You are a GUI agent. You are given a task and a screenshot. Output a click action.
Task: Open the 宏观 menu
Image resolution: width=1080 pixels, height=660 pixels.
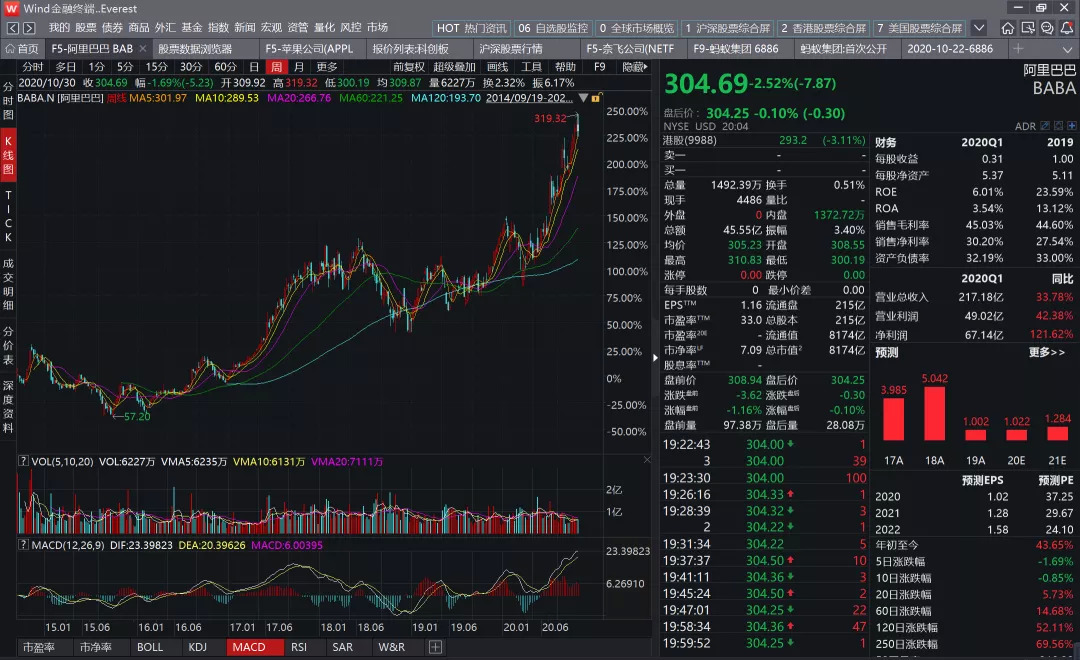tap(271, 28)
